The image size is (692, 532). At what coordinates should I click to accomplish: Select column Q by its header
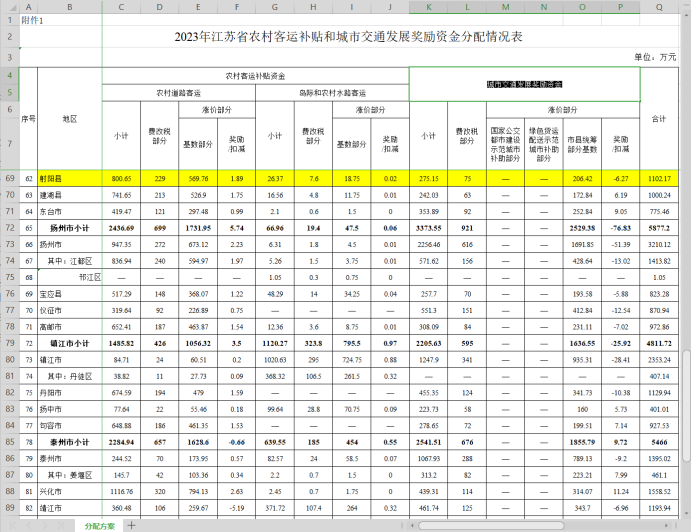coord(659,6)
